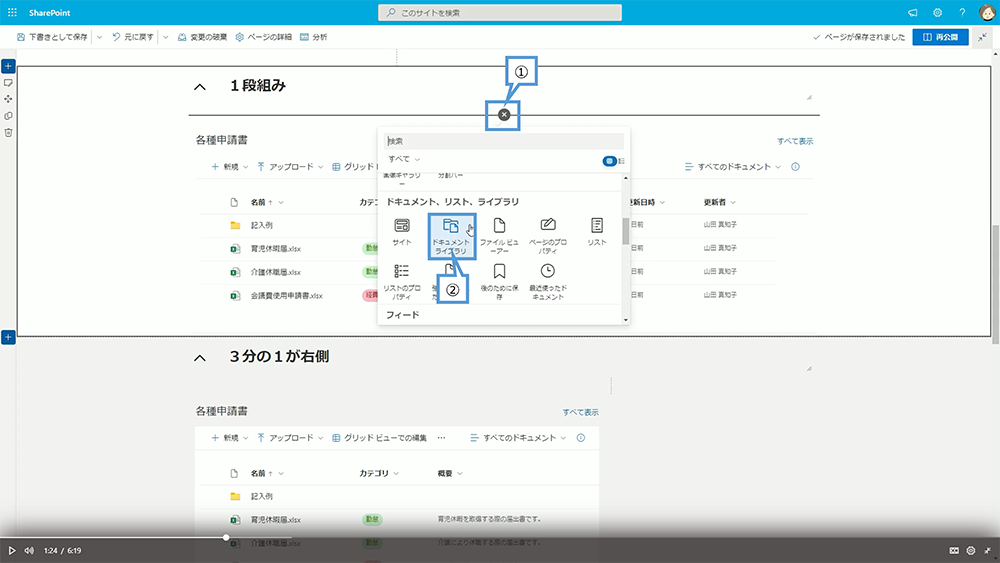Collapse the 1 段組み section
1000x563 pixels.
(200, 87)
